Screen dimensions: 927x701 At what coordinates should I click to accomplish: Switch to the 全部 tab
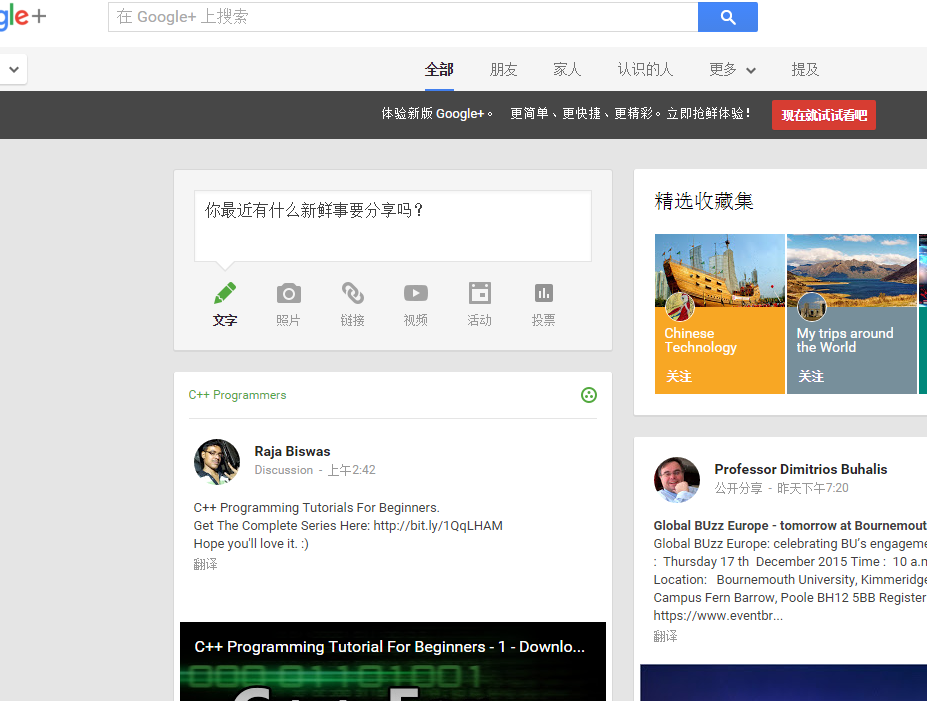point(439,70)
